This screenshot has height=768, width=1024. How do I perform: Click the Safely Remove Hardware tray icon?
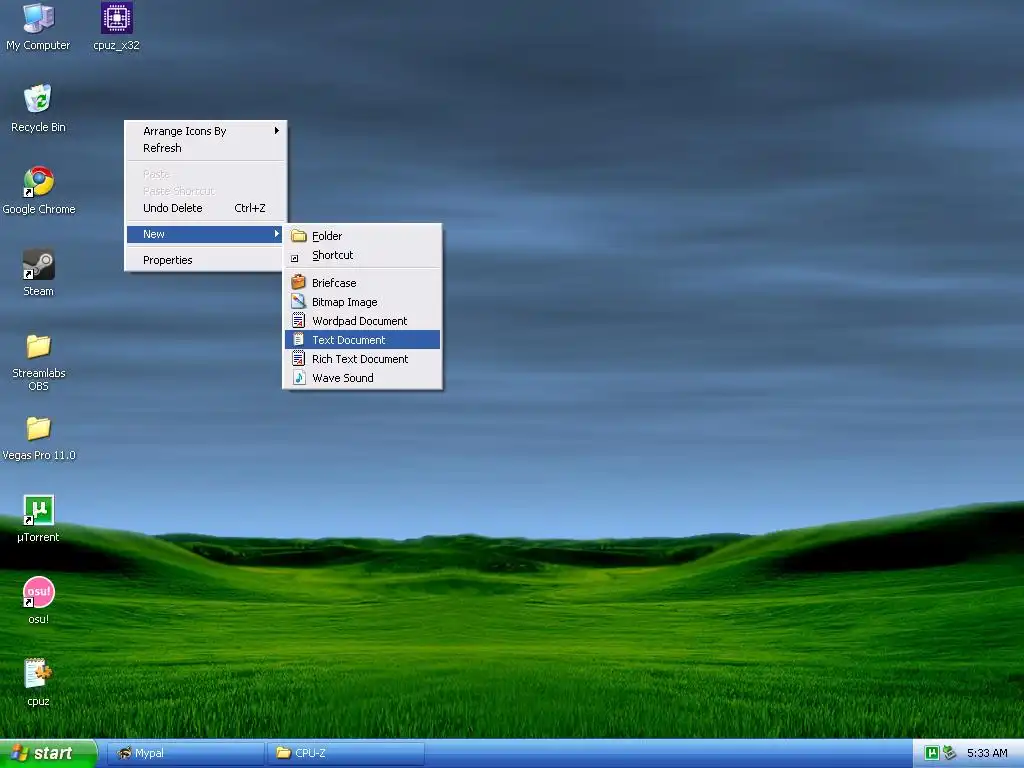point(949,753)
